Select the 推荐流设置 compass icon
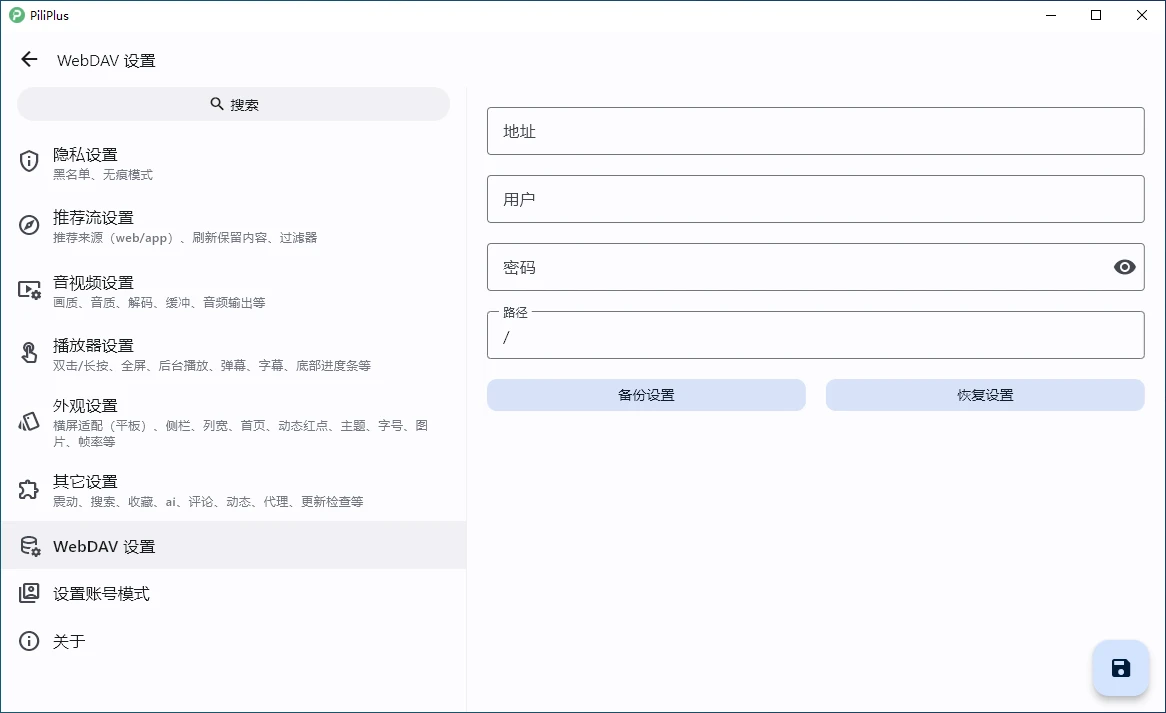 [29, 224]
